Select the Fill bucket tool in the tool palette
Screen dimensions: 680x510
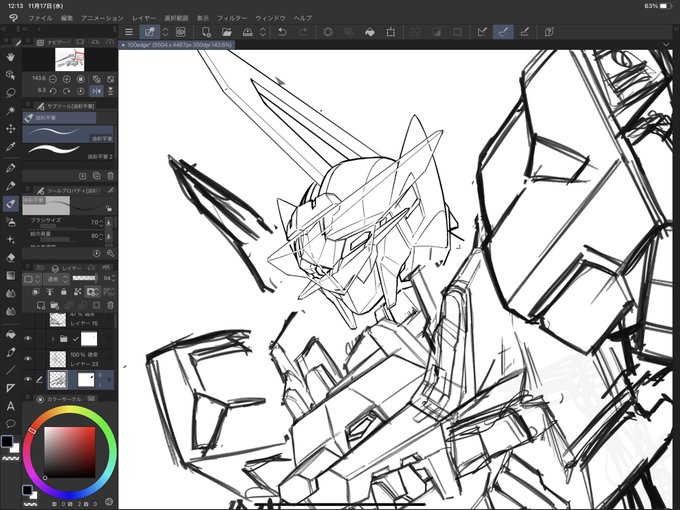pyautogui.click(x=10, y=334)
